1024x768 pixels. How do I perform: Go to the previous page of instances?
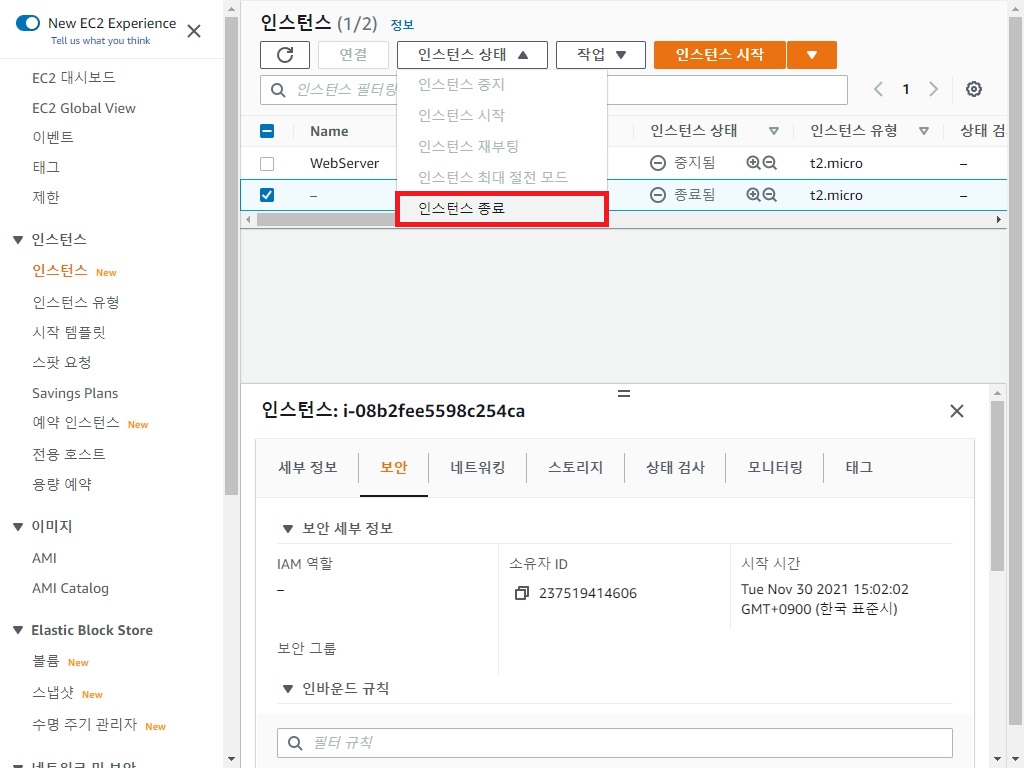(x=878, y=89)
